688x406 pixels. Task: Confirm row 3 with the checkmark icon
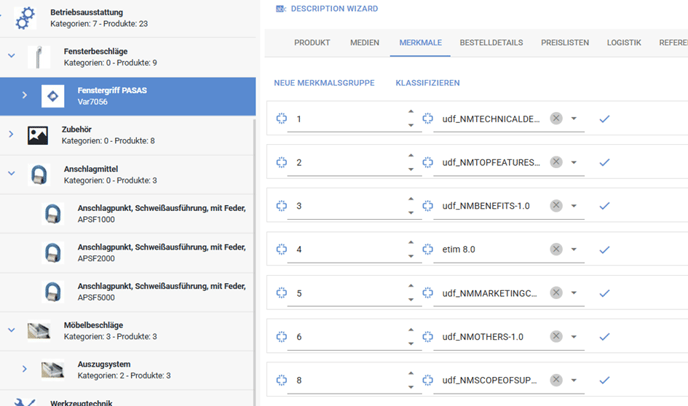click(x=604, y=206)
